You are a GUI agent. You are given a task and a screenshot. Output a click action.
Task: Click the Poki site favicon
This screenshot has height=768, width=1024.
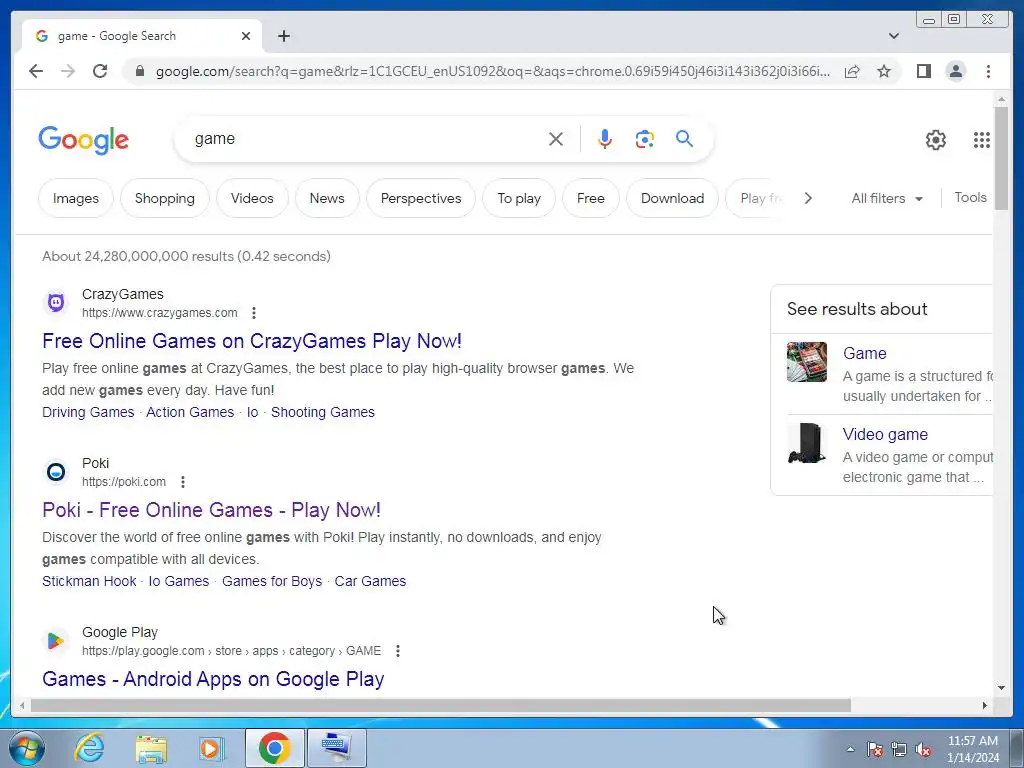(56, 472)
